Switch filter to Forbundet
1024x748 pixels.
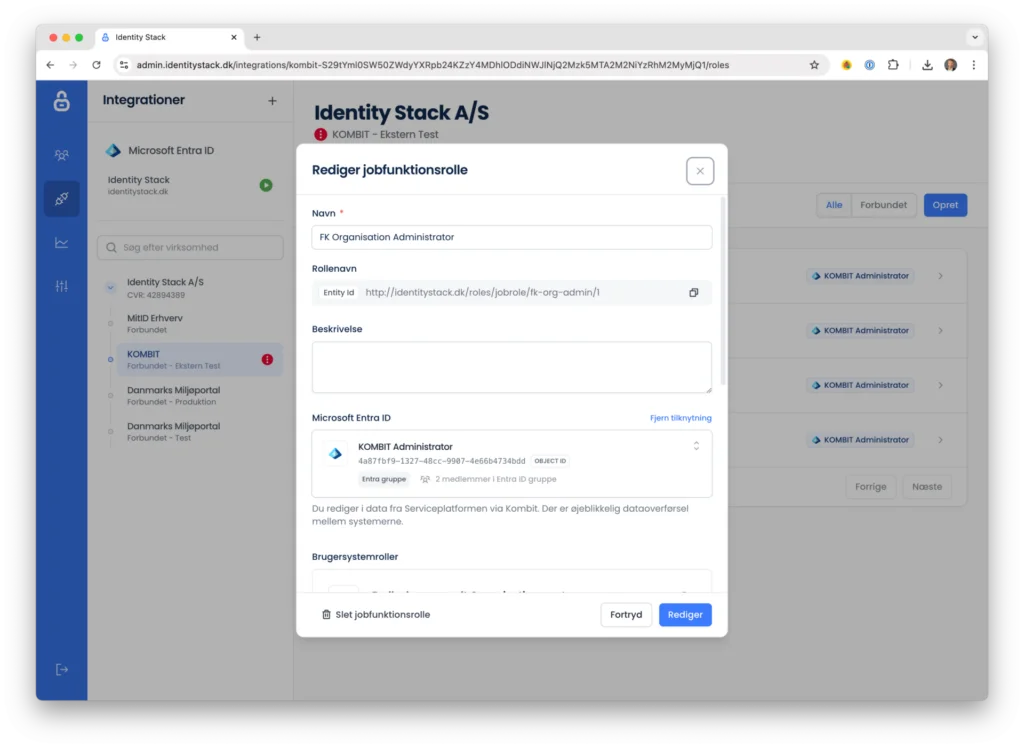pyautogui.click(x=883, y=205)
